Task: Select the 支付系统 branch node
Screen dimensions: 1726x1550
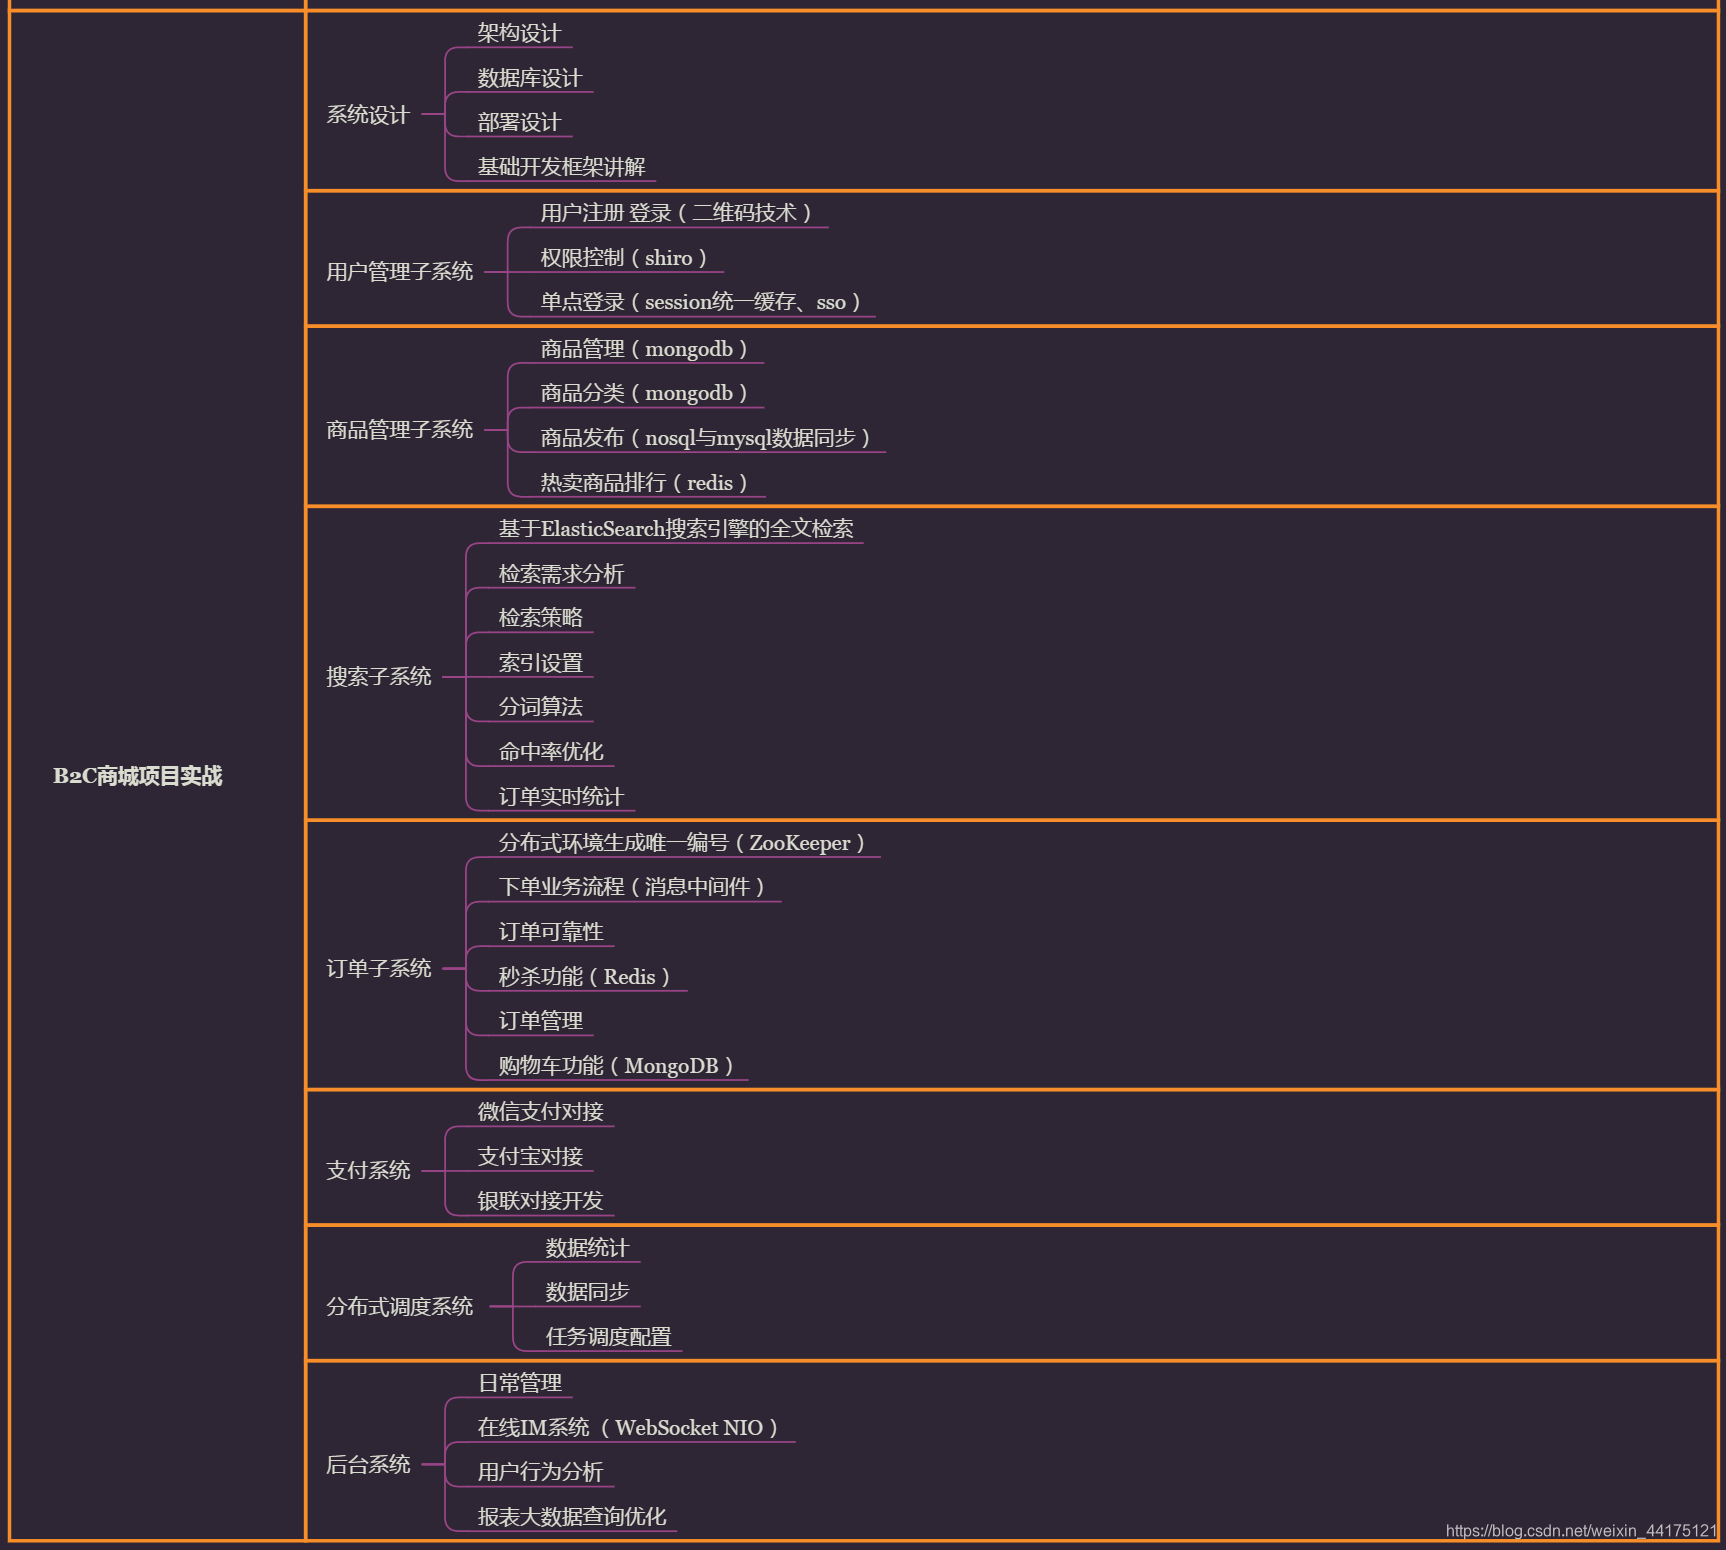Action: click(x=368, y=1170)
